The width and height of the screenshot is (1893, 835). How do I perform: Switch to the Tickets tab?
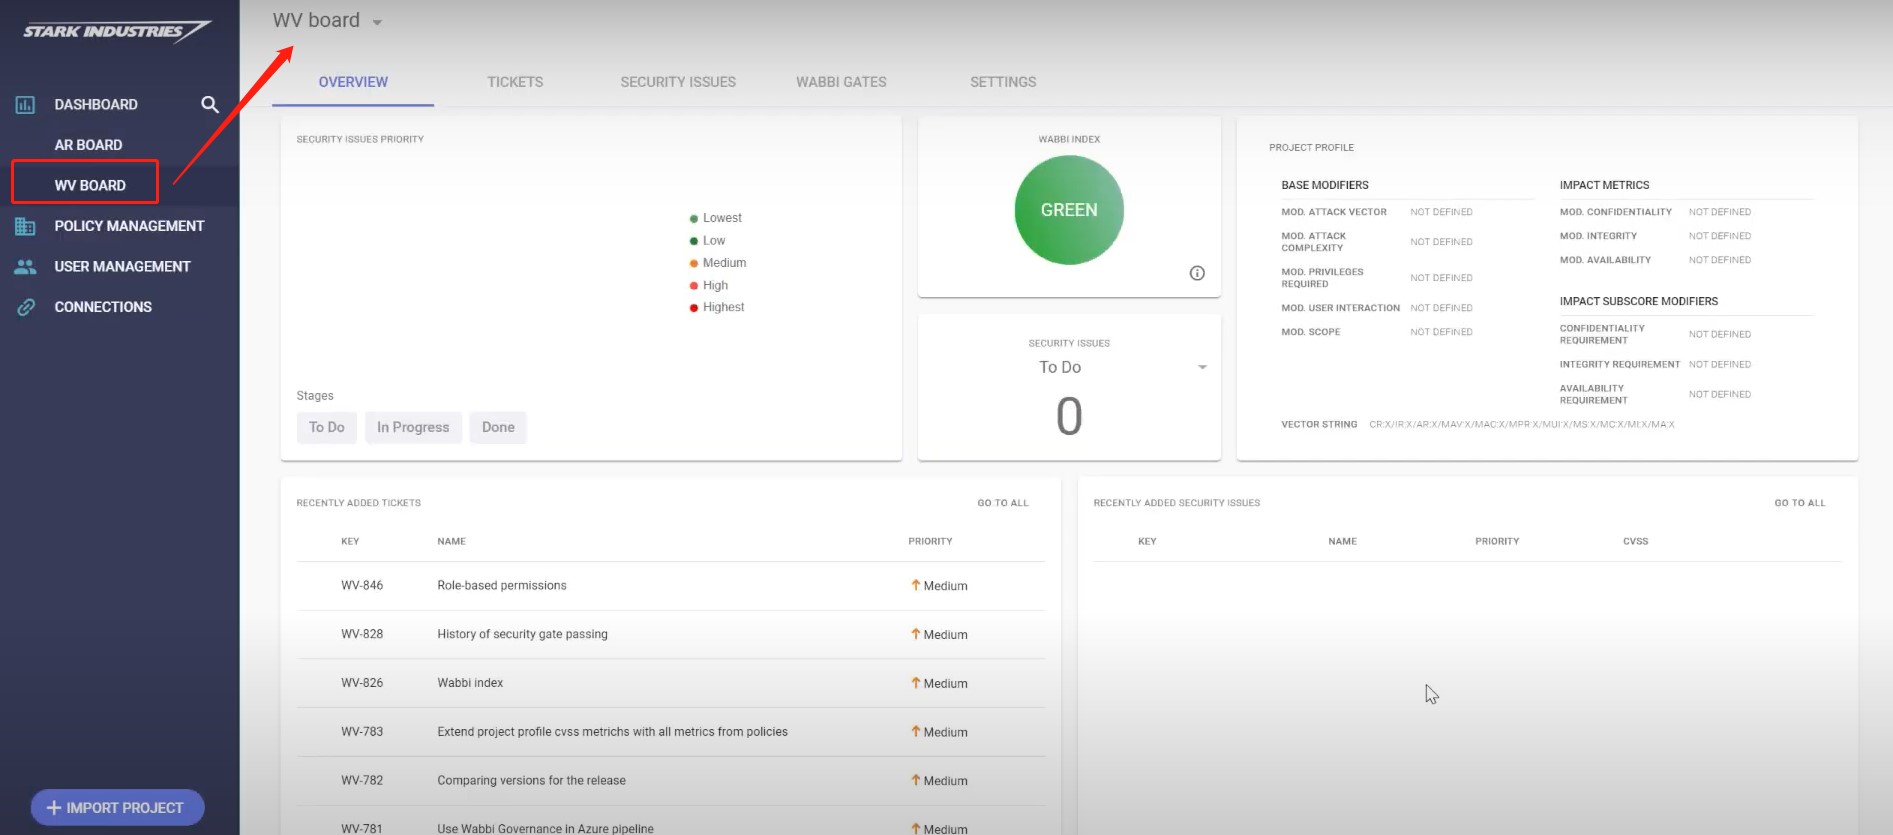pos(515,82)
